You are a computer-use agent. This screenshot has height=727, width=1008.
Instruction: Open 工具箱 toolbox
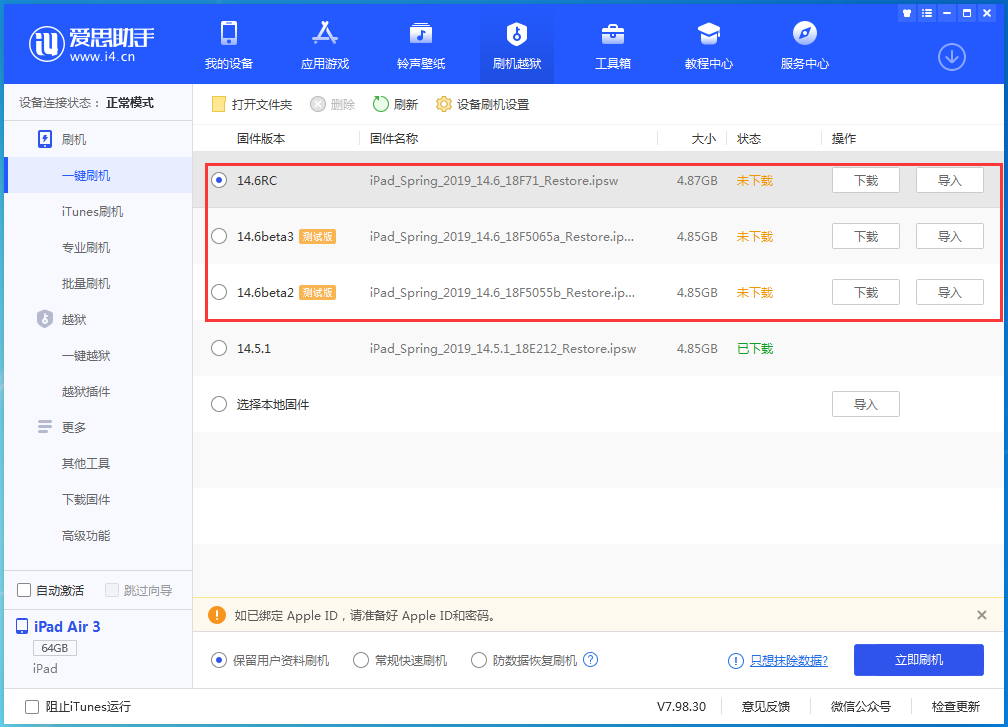click(x=613, y=45)
